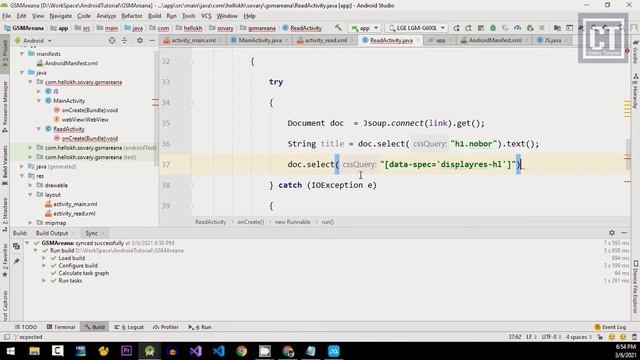Open Visual Studio Code from taskbar
The image size is (640, 360).
pos(218,351)
